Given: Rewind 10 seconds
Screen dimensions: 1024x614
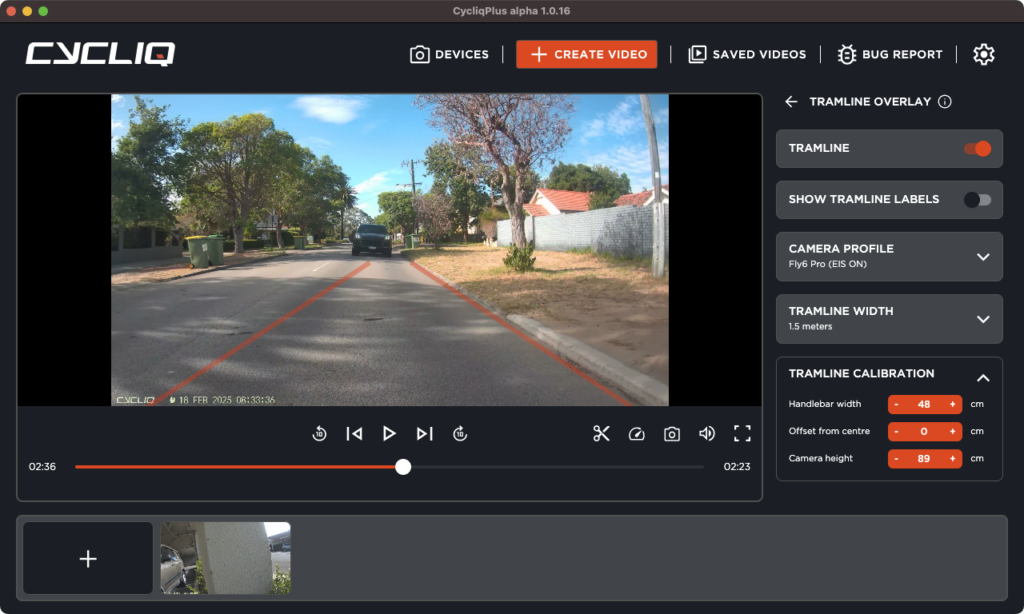Looking at the screenshot, I should click(x=319, y=433).
